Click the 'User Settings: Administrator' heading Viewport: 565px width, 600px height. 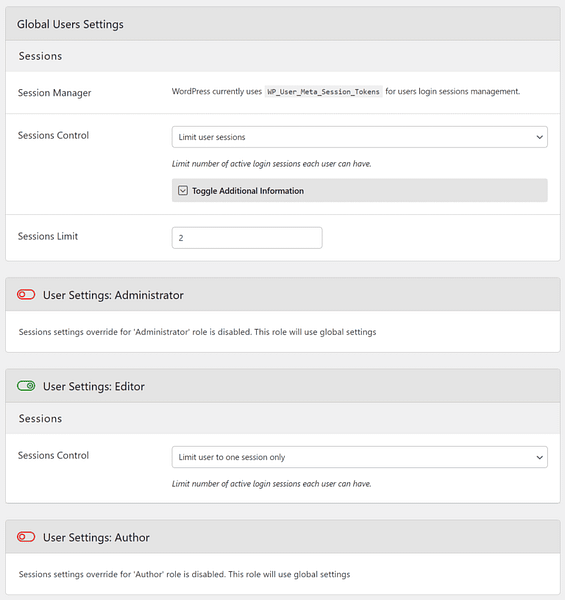pos(113,295)
